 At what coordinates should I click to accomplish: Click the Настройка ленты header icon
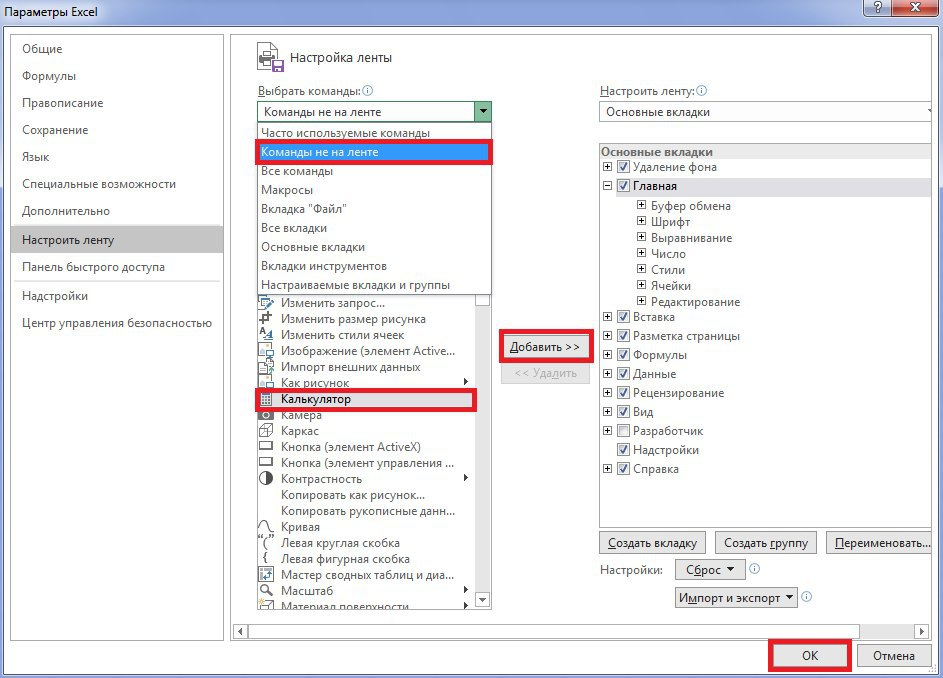[x=270, y=58]
